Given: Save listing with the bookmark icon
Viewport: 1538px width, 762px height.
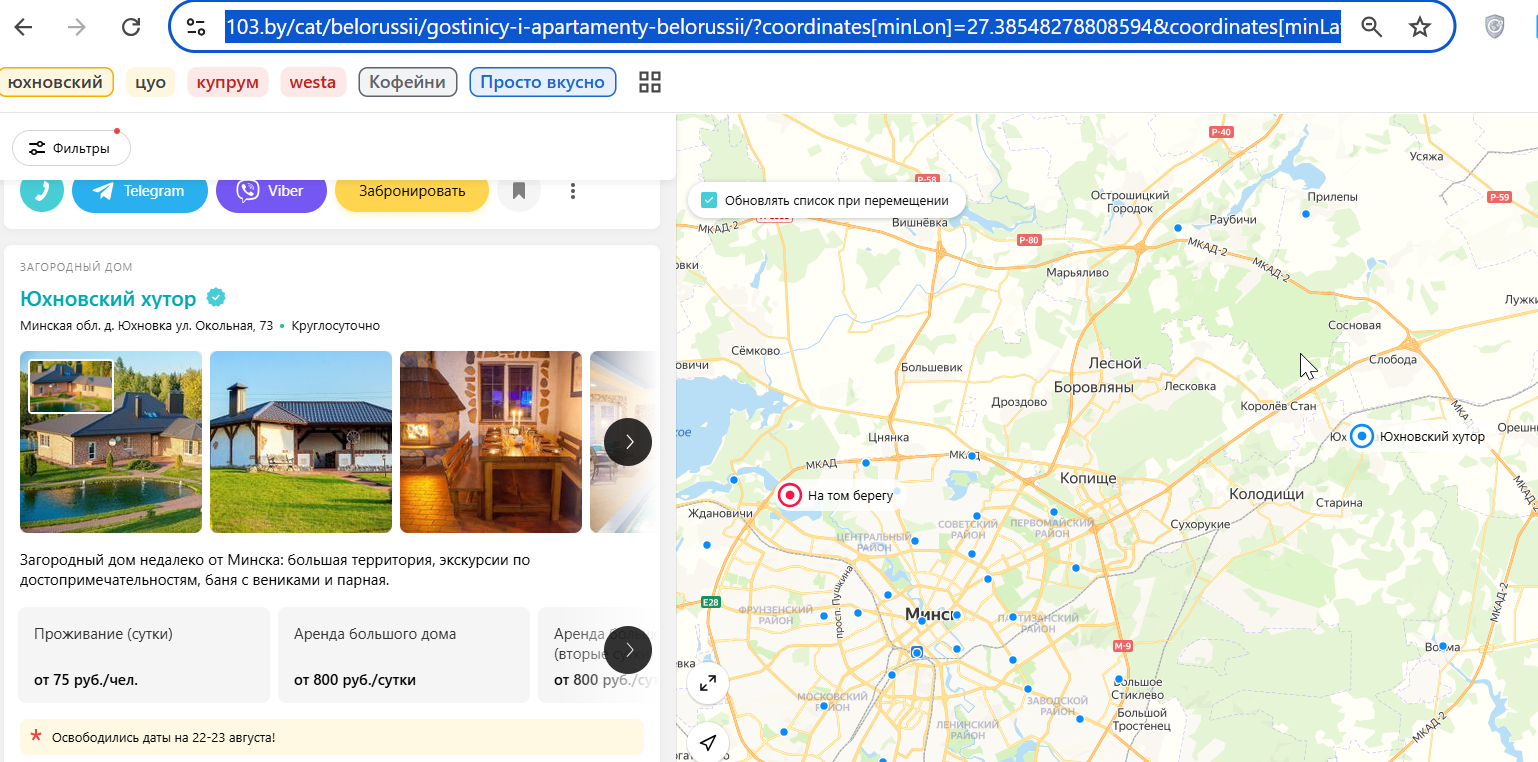Looking at the screenshot, I should click(x=519, y=191).
